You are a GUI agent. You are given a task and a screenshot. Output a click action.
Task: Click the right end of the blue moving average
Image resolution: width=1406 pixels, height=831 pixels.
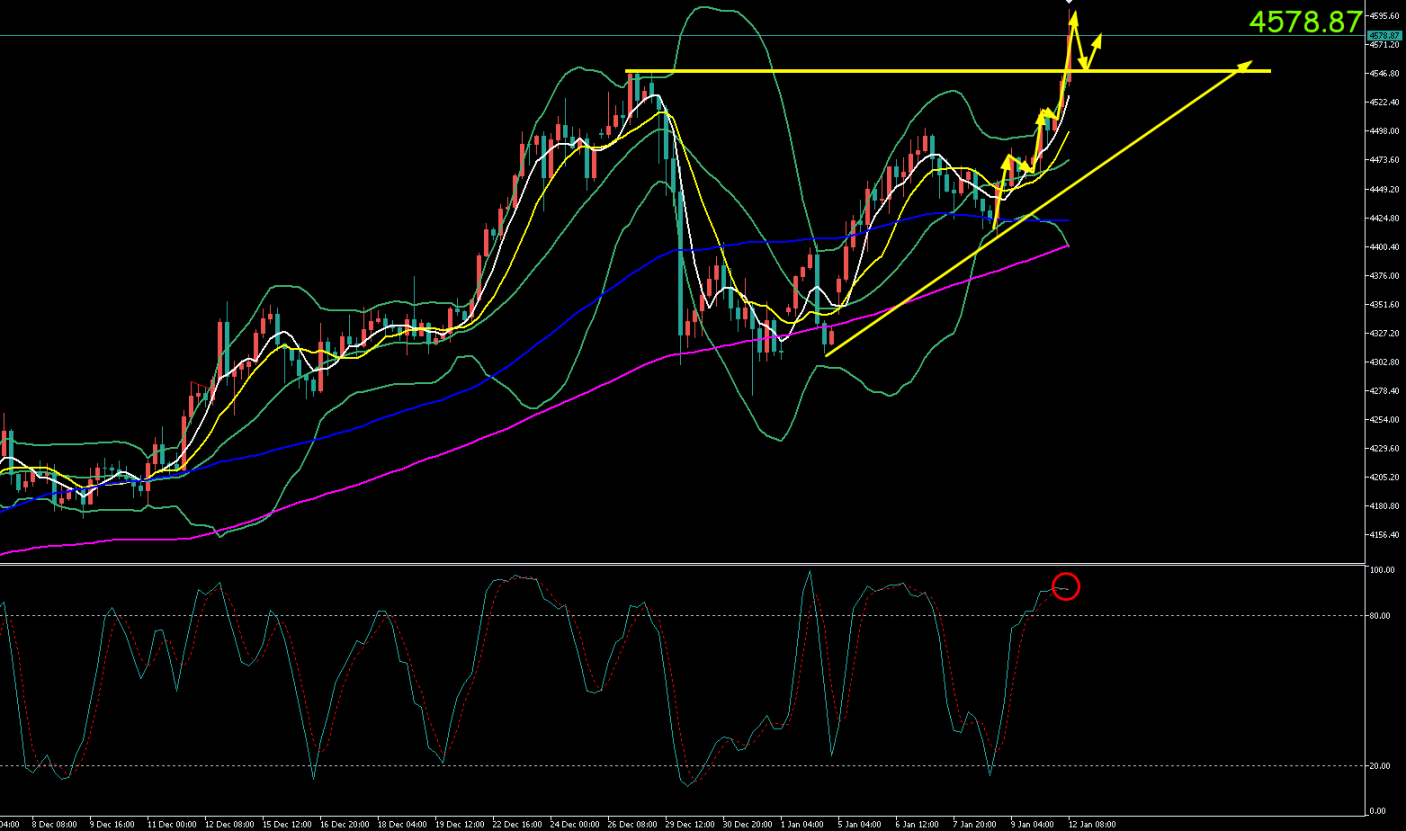[x=1067, y=221]
